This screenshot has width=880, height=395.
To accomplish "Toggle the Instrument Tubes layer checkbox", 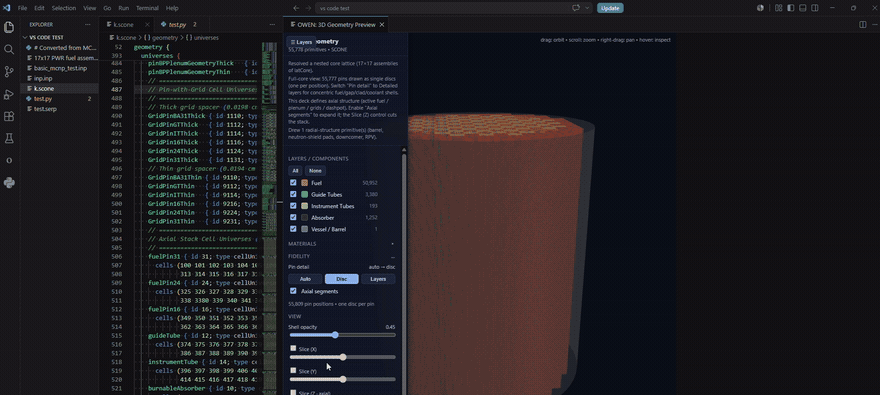I will point(293,206).
